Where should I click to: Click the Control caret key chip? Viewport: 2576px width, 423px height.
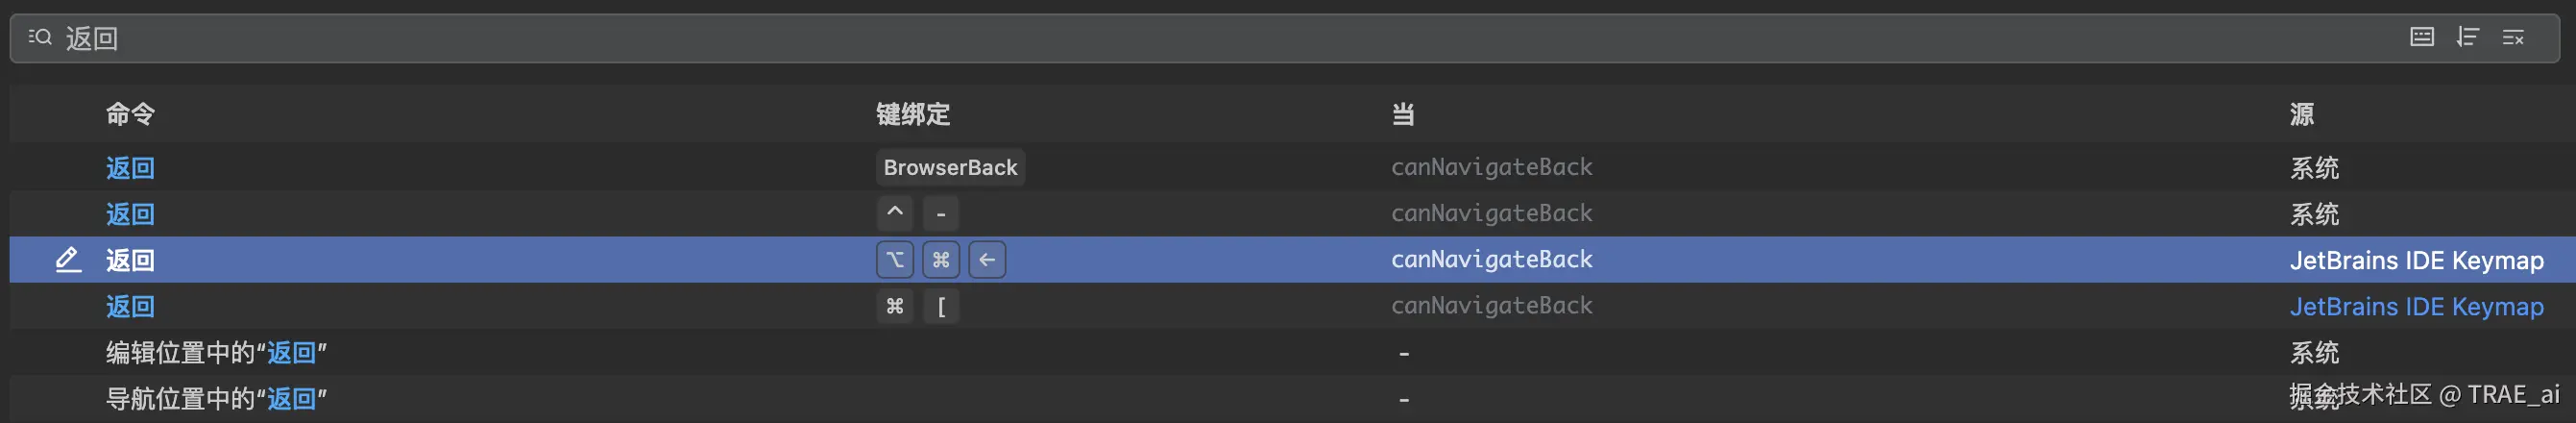point(895,213)
